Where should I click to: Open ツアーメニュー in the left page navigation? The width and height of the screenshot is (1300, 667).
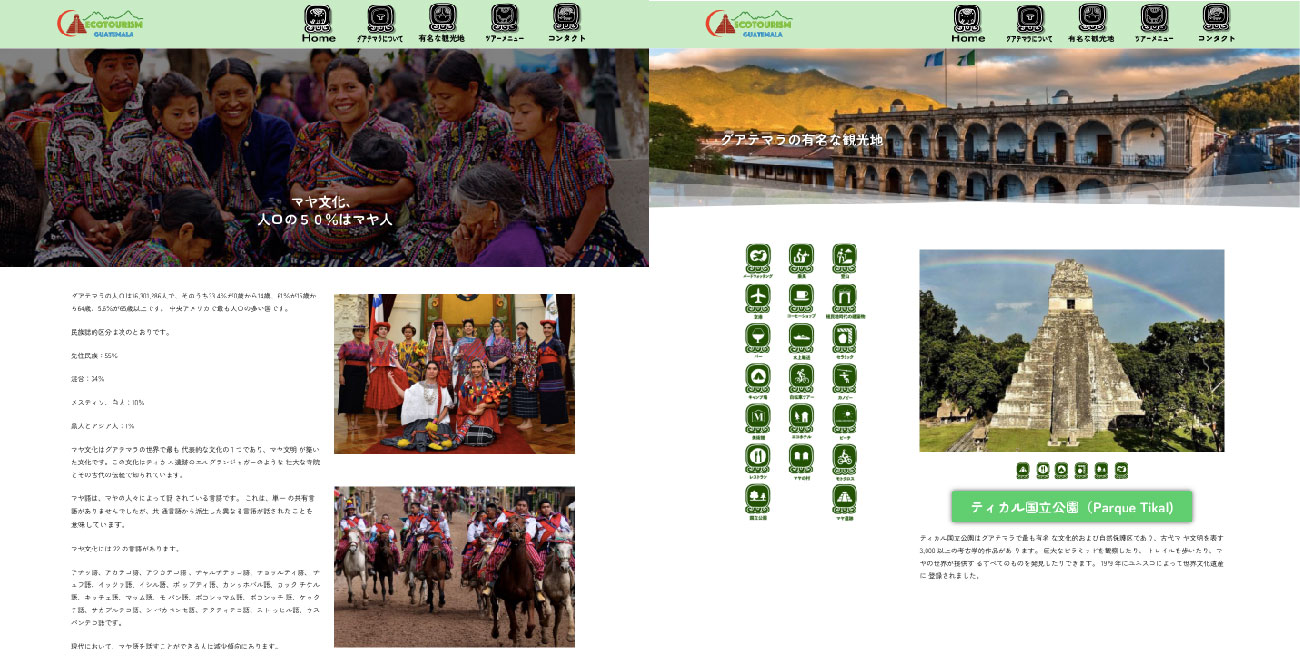coord(505,24)
